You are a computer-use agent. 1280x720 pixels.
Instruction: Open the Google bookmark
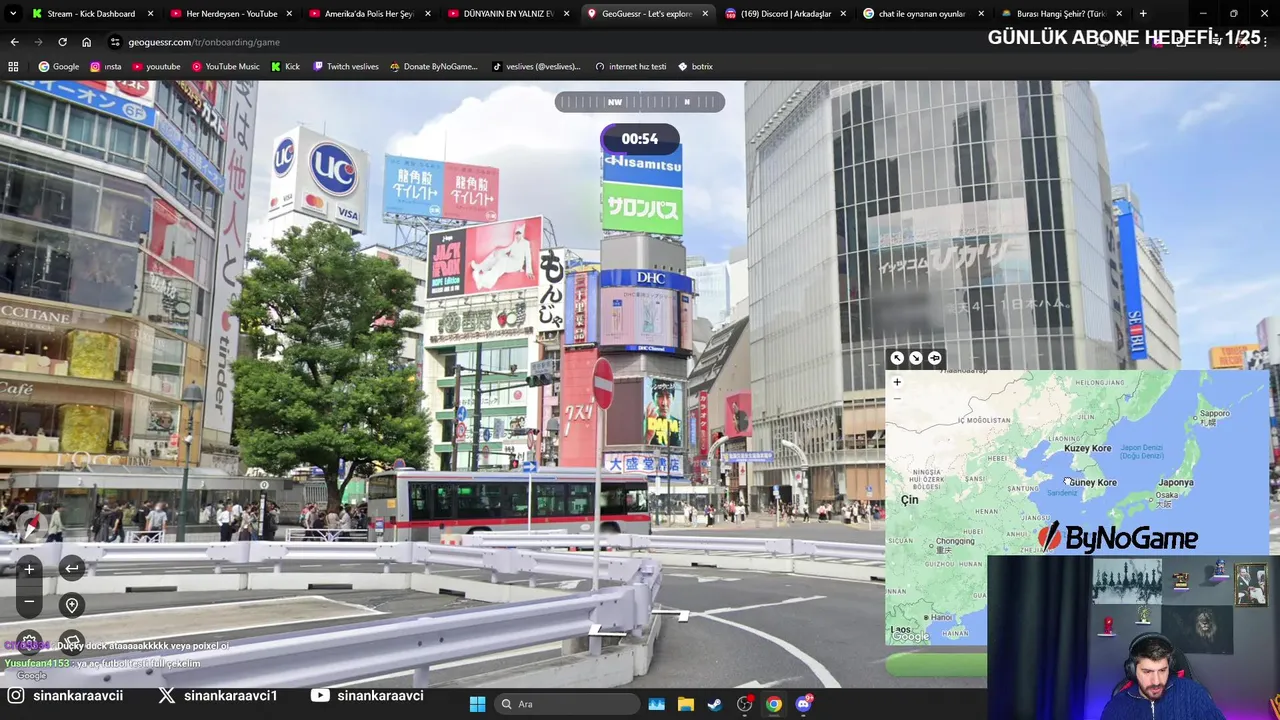coord(58,66)
